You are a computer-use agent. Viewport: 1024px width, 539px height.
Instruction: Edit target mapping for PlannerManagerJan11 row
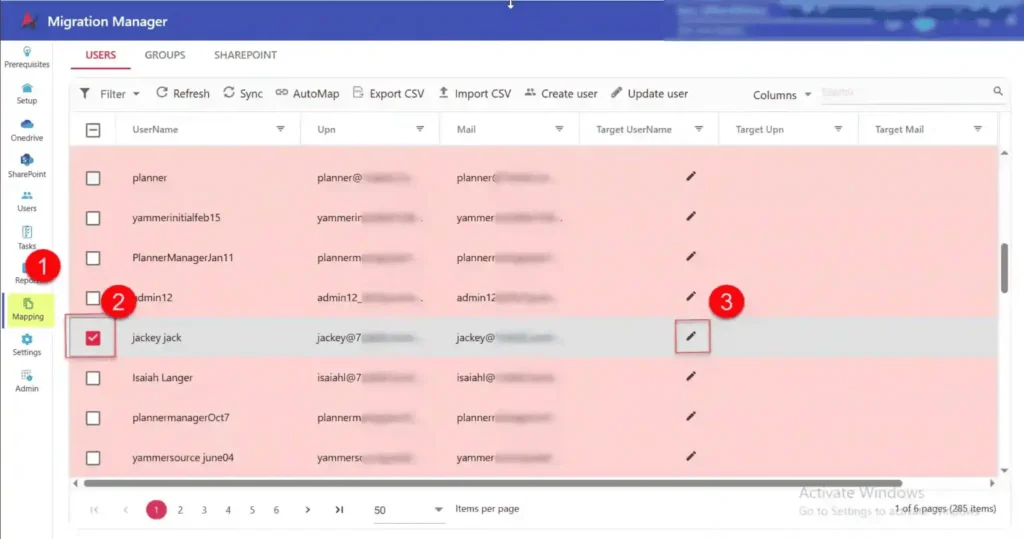pos(691,256)
